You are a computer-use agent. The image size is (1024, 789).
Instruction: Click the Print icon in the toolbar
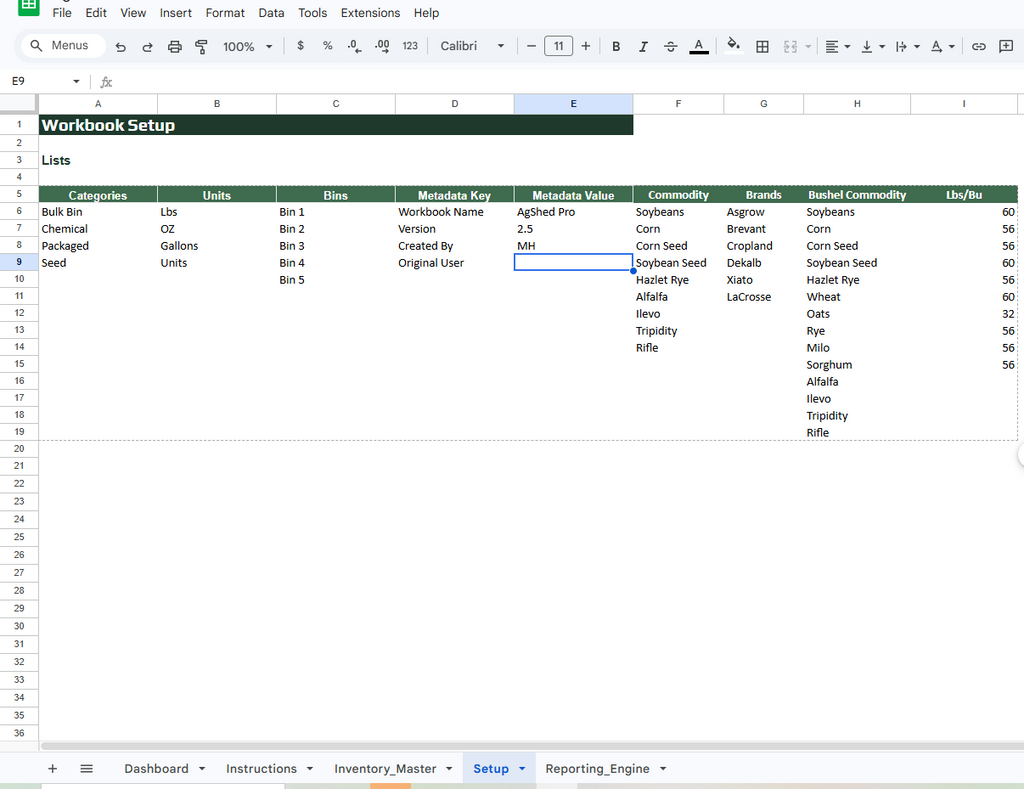pyautogui.click(x=174, y=46)
